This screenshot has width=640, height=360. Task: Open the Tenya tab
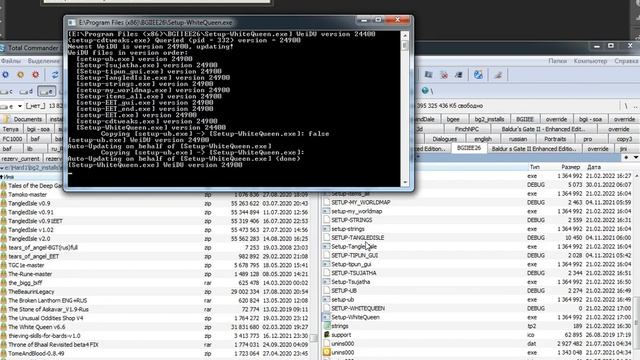[10, 129]
